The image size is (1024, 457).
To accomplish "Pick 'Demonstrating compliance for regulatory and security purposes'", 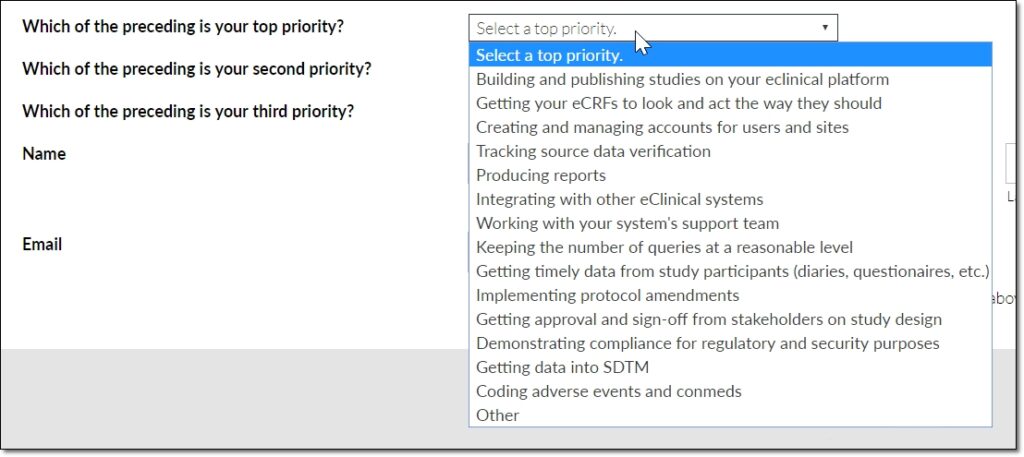I will pyautogui.click(x=707, y=343).
